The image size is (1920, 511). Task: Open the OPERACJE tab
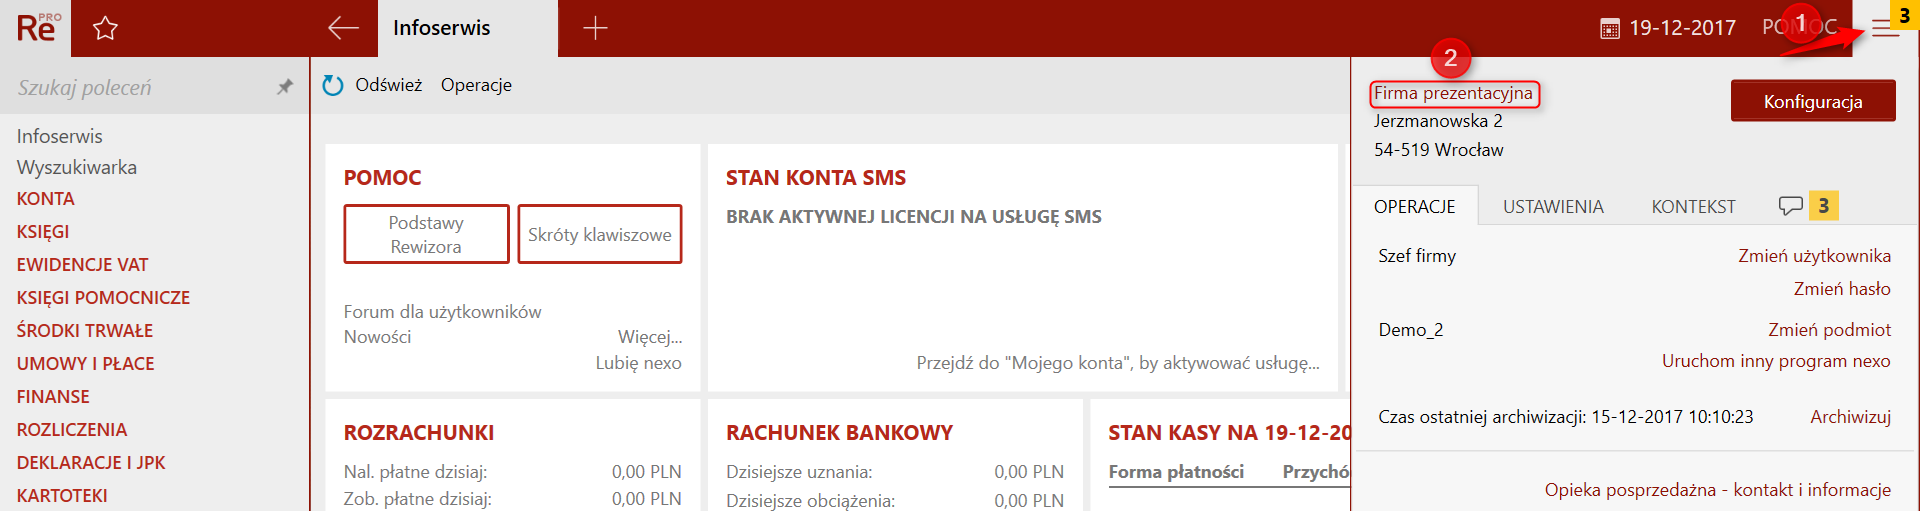tap(1414, 206)
